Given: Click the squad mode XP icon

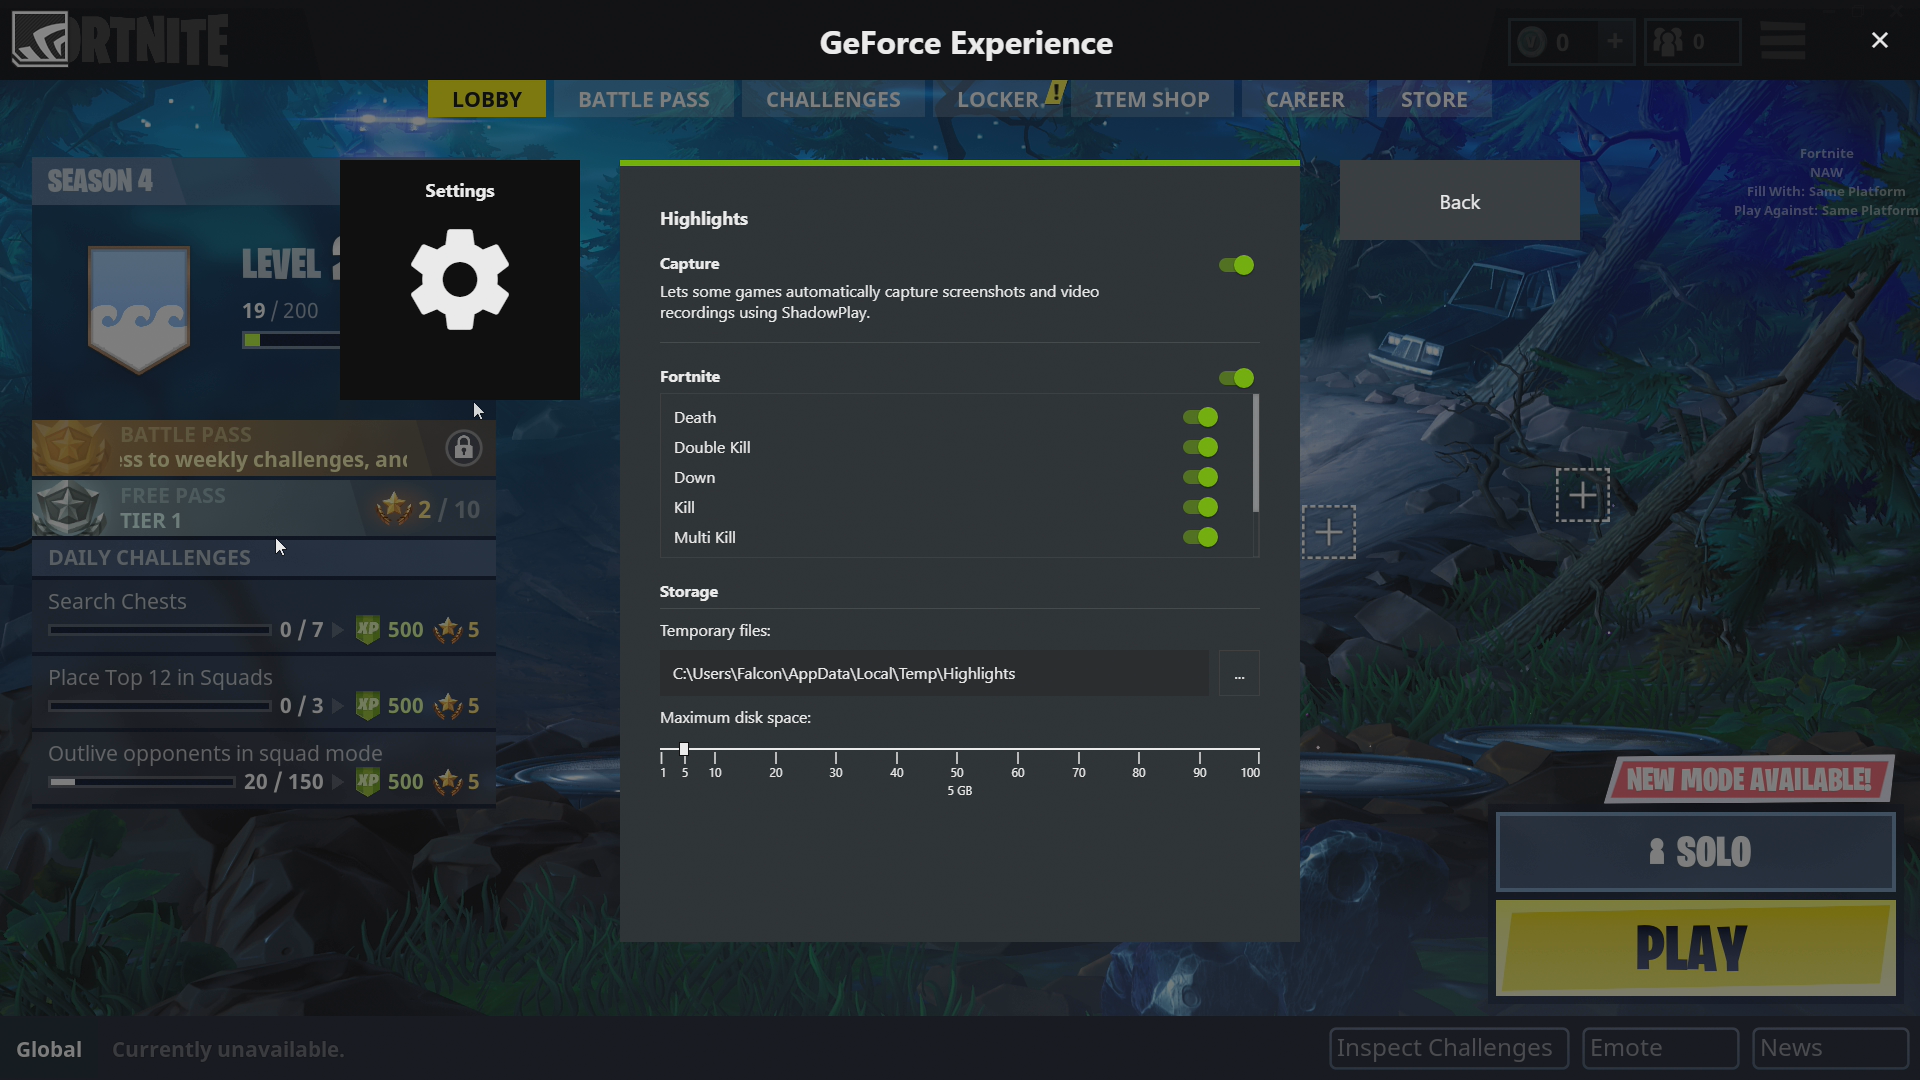Looking at the screenshot, I should (368, 779).
